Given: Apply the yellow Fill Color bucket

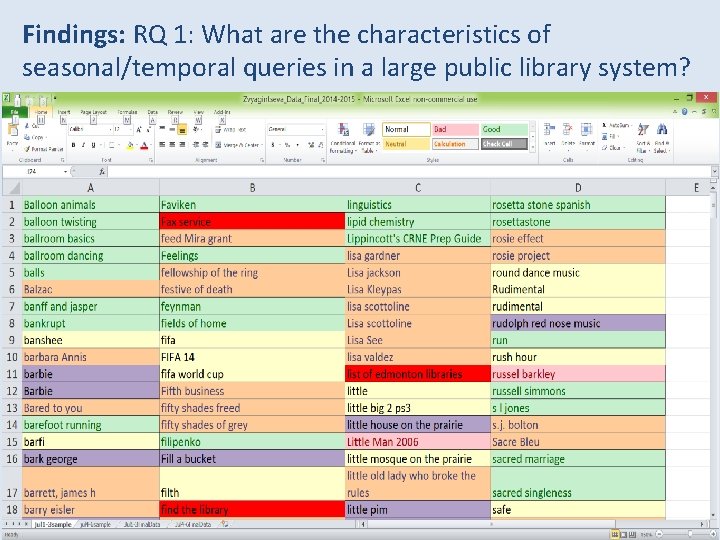Looking at the screenshot, I should [x=130, y=146].
